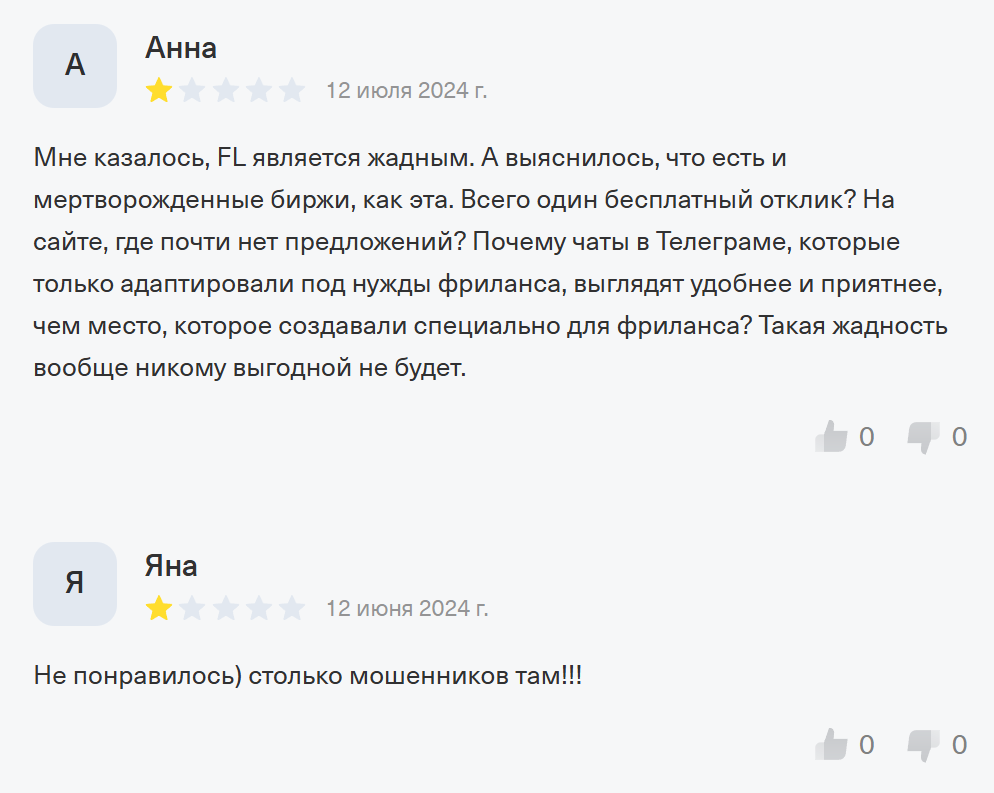
Task: Select the text of Яна's review
Action: [310, 675]
